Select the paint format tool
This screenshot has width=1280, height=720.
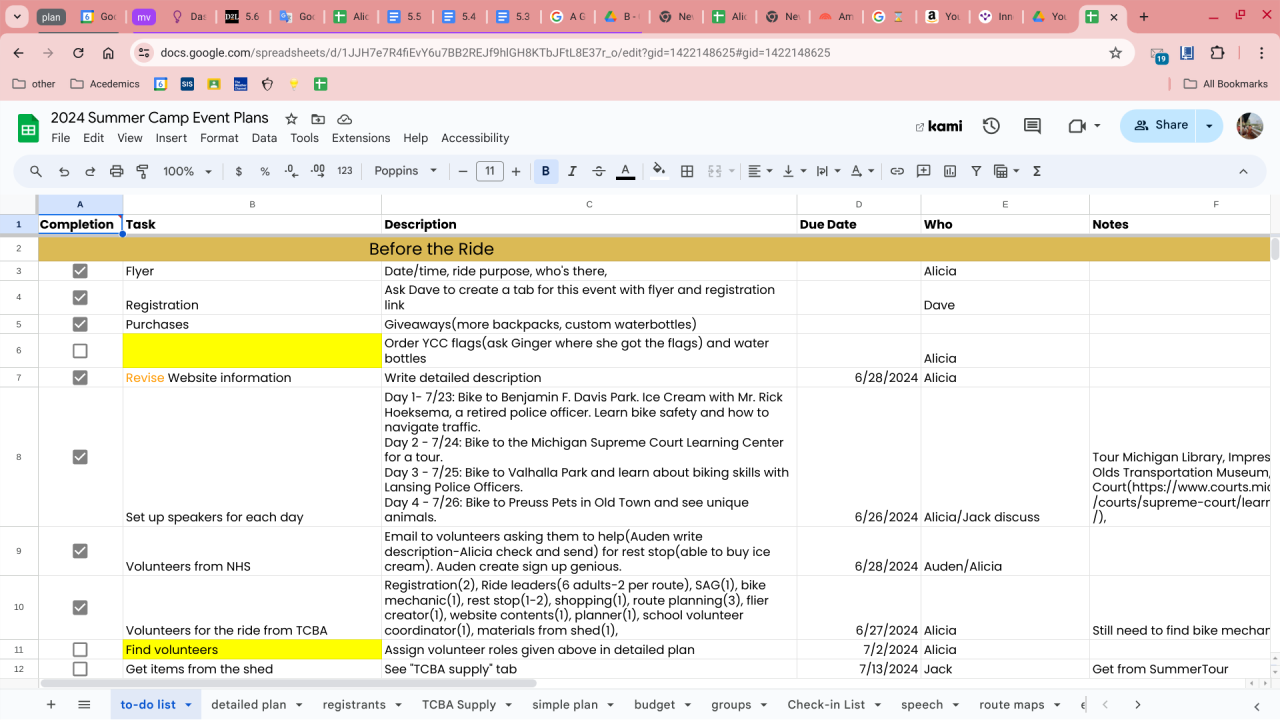tap(142, 171)
